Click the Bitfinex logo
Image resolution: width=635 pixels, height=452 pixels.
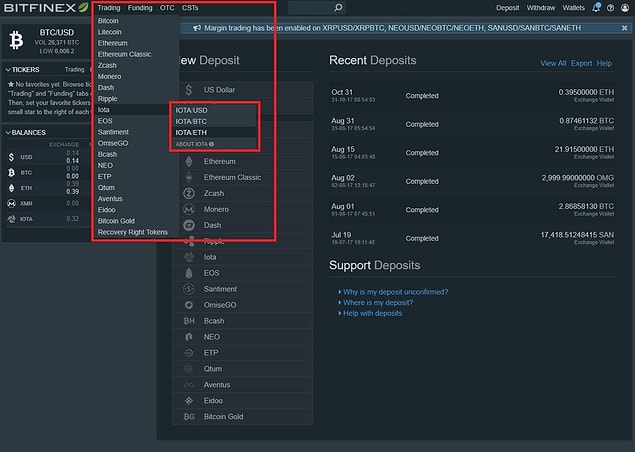pos(46,8)
